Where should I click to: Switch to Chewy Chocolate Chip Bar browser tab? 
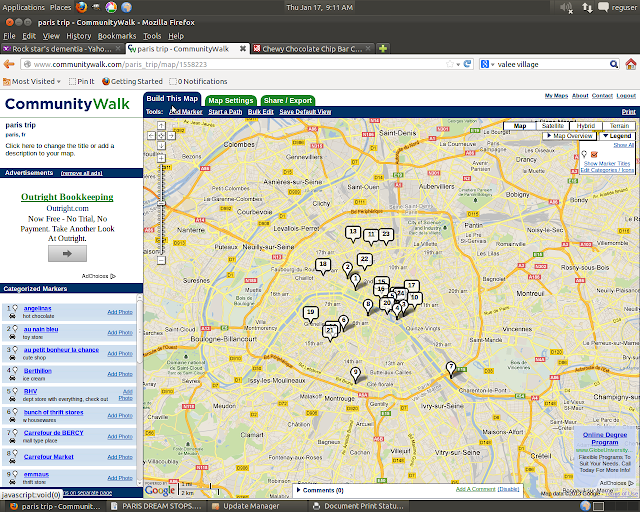(x=312, y=49)
